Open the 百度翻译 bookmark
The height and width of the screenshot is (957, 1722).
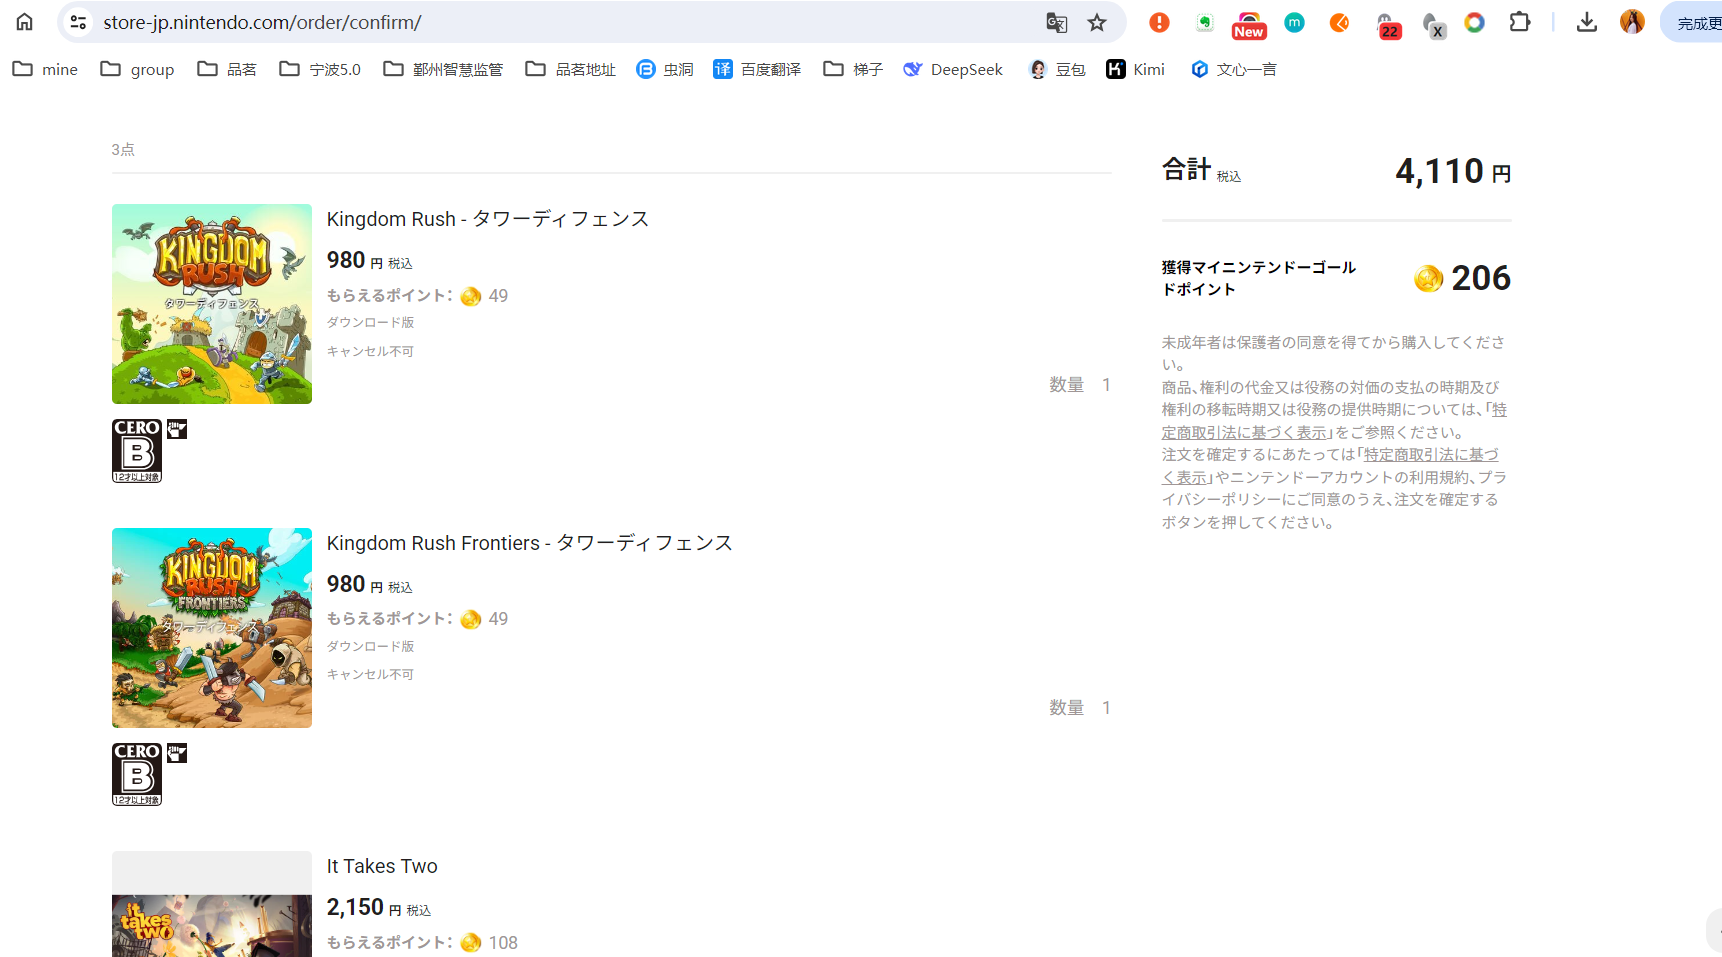[x=757, y=69]
